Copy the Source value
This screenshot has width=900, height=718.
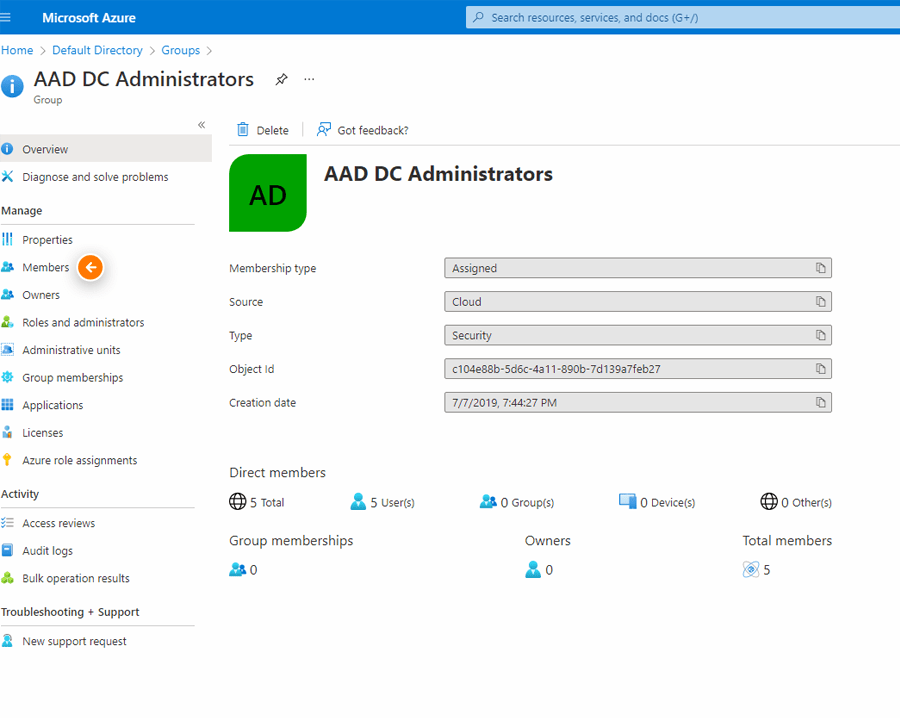pyautogui.click(x=821, y=302)
